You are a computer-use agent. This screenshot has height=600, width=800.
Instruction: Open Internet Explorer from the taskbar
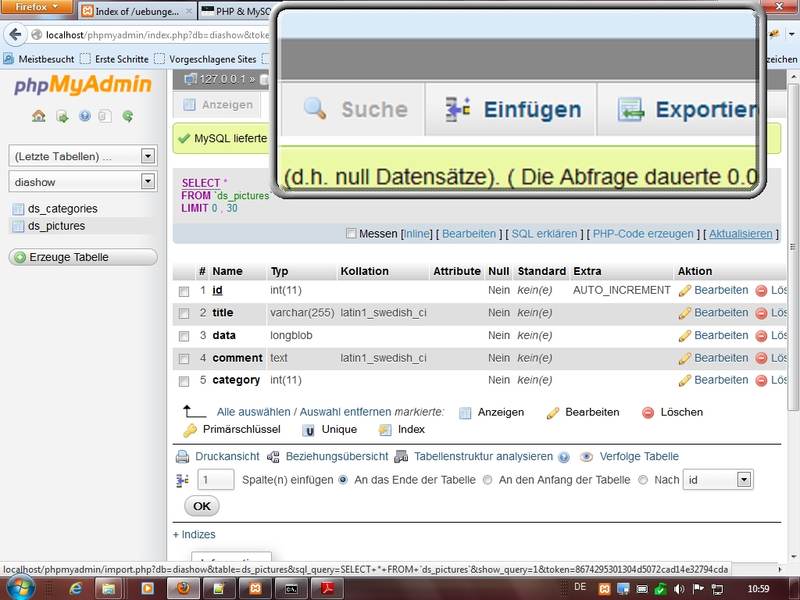(x=76, y=588)
